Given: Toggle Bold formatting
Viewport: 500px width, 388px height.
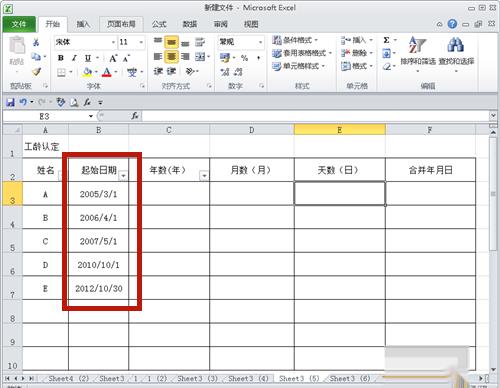Looking at the screenshot, I should tap(61, 58).
